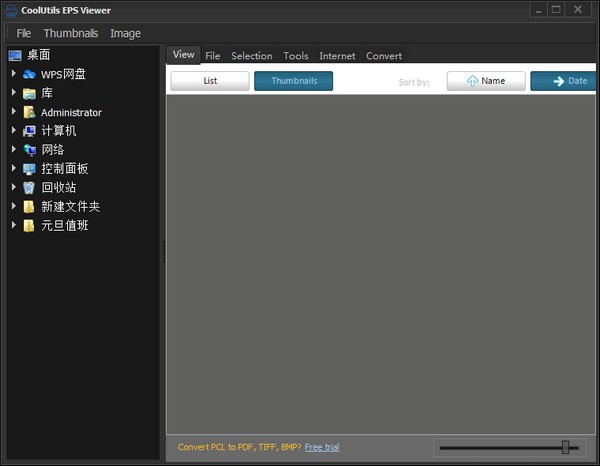Image resolution: width=600 pixels, height=466 pixels.
Task: Switch to List view mode
Action: [210, 81]
